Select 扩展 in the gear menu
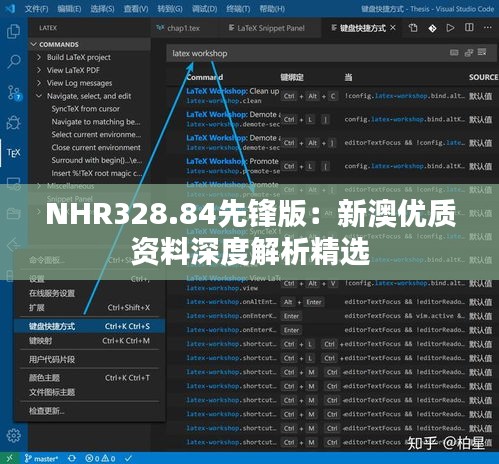This screenshot has height=464, width=499. click(x=89, y=307)
